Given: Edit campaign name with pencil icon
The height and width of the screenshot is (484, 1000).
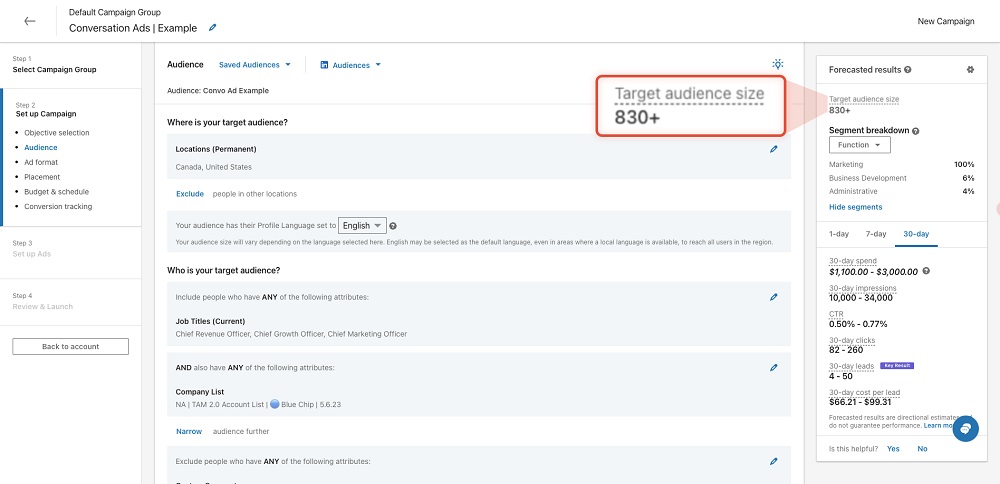Looking at the screenshot, I should pos(212,28).
